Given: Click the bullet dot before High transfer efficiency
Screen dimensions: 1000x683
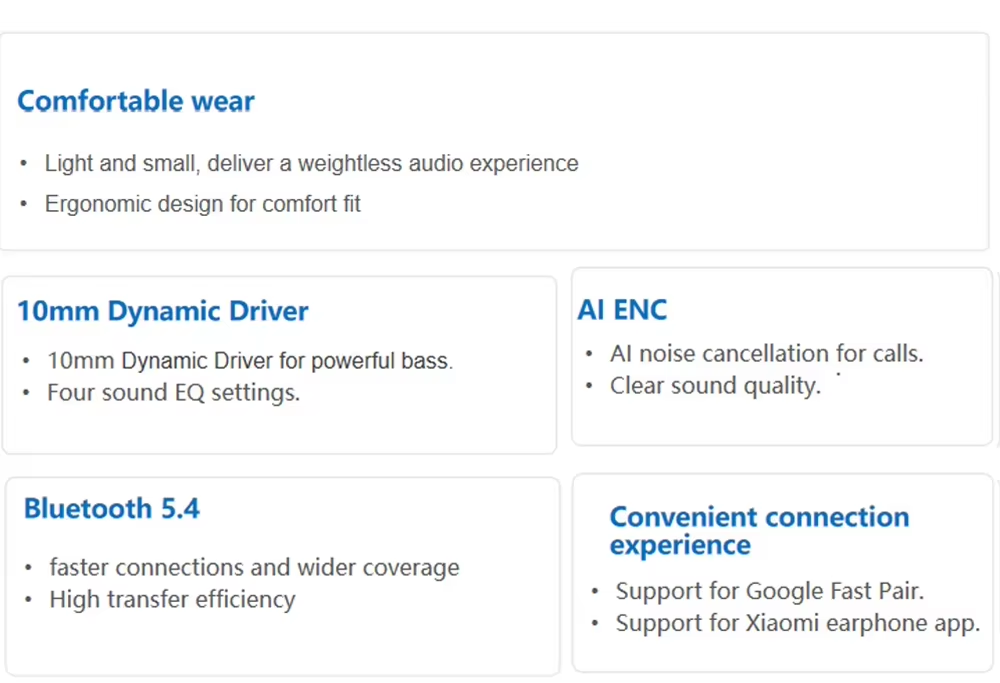Looking at the screenshot, I should (x=29, y=600).
